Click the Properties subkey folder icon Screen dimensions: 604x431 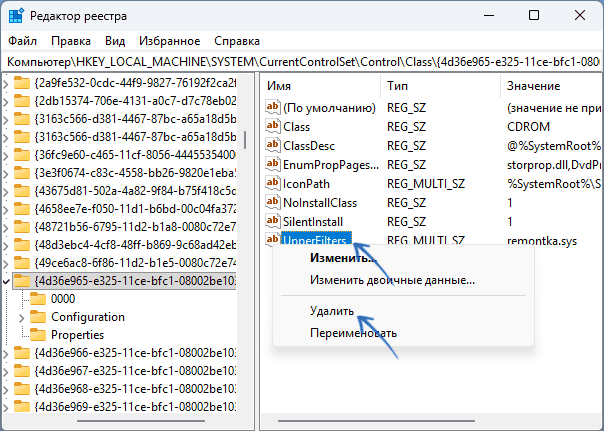pos(38,335)
